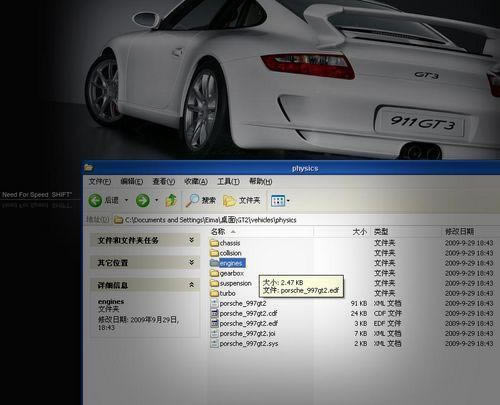The height and width of the screenshot is (405, 500).
Task: Select the chassis folder icon
Action: coord(214,243)
